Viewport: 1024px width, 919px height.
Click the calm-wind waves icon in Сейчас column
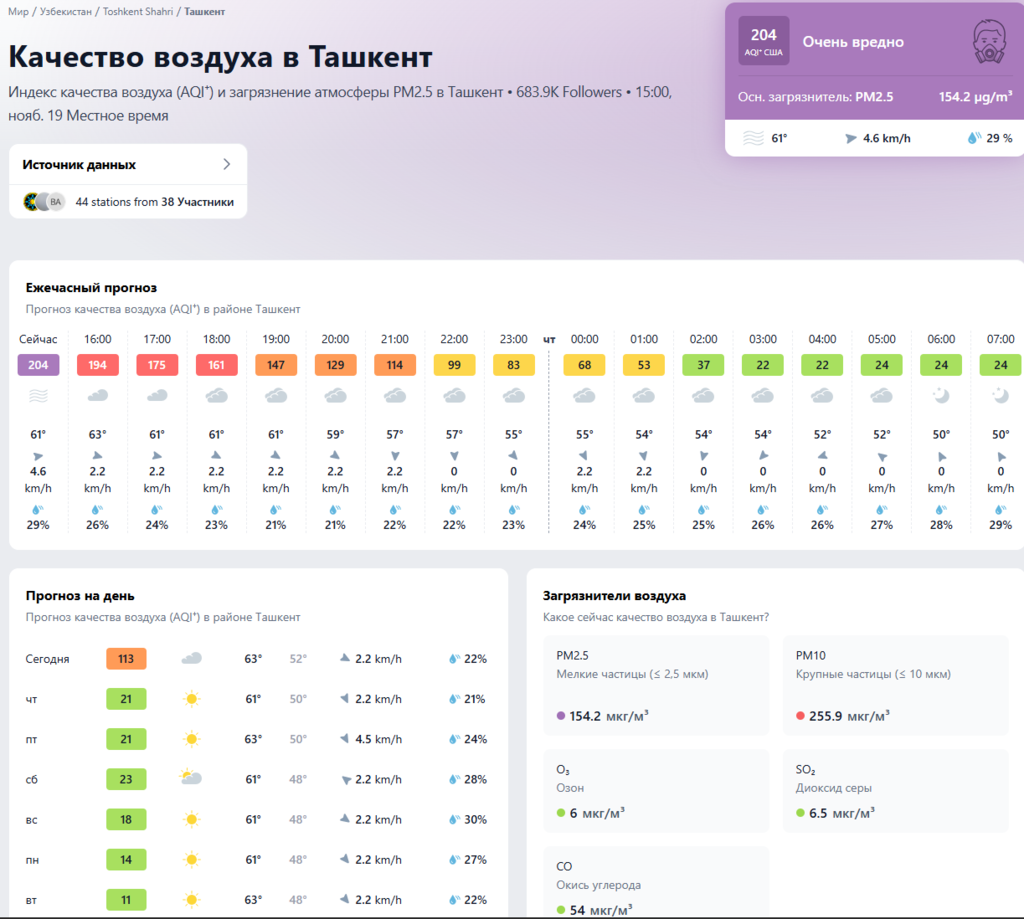pyautogui.click(x=38, y=396)
